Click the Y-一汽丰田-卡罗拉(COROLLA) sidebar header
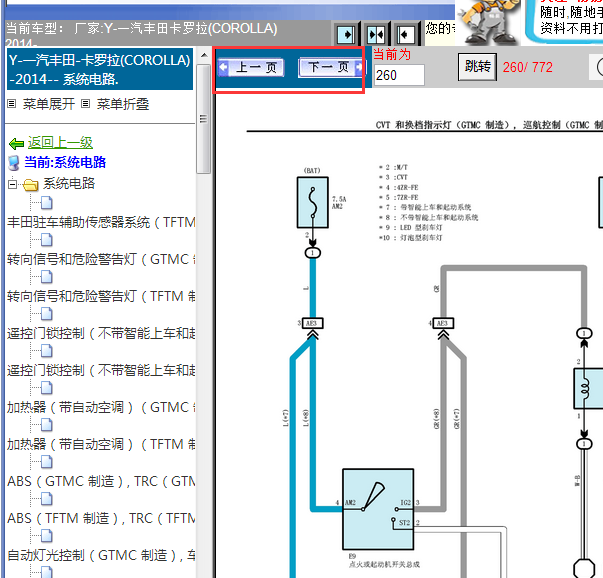Screen dimensions: 603x578 pyautogui.click(x=100, y=69)
